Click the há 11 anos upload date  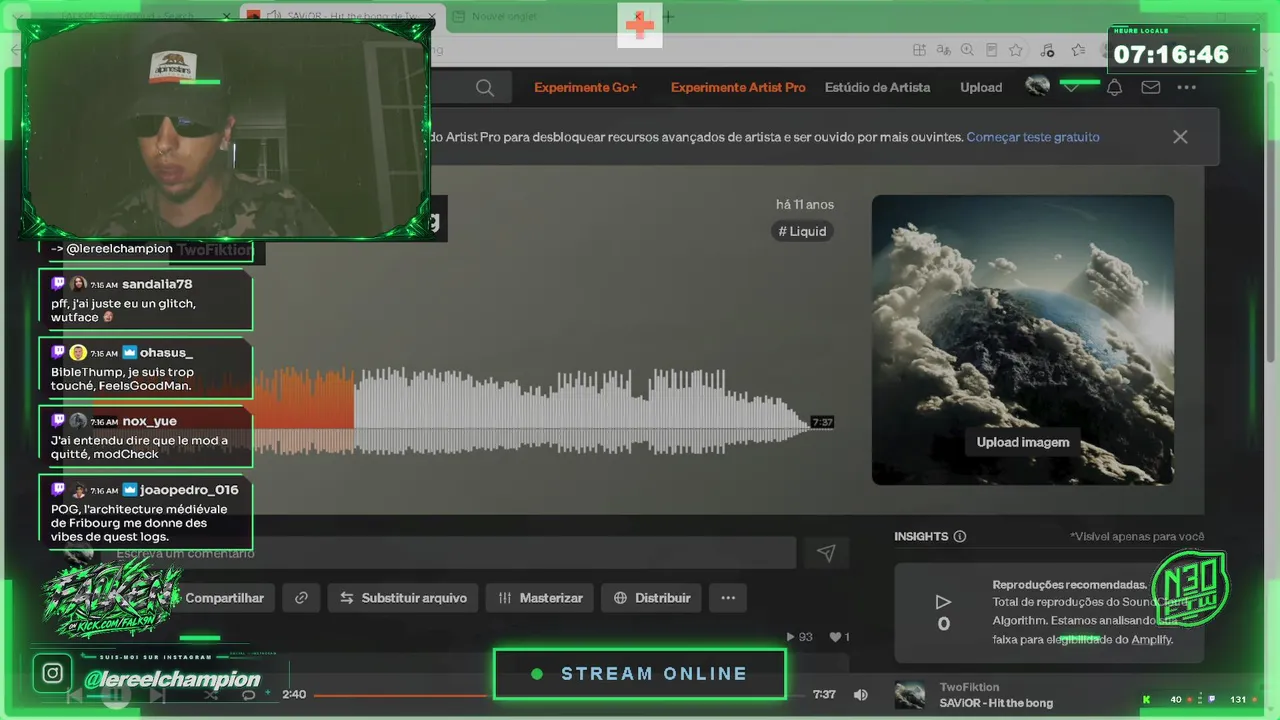pyautogui.click(x=805, y=205)
